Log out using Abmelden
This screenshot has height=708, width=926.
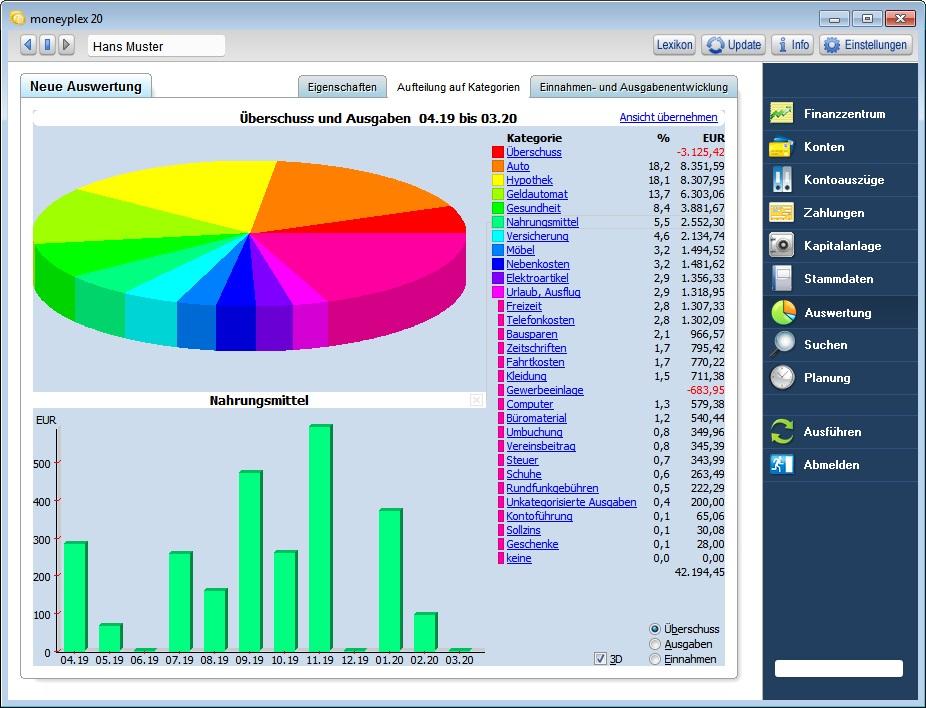838,464
